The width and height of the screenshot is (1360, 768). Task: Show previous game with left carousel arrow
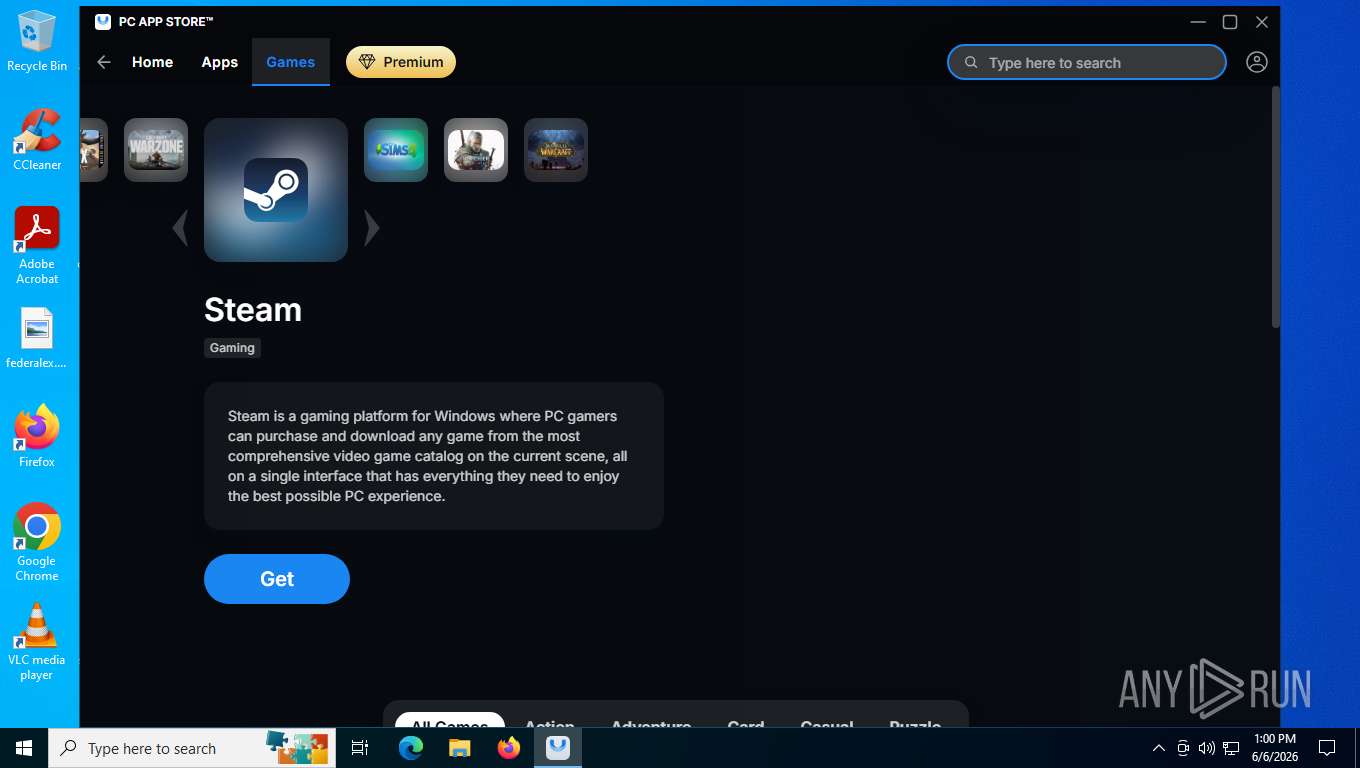(180, 228)
